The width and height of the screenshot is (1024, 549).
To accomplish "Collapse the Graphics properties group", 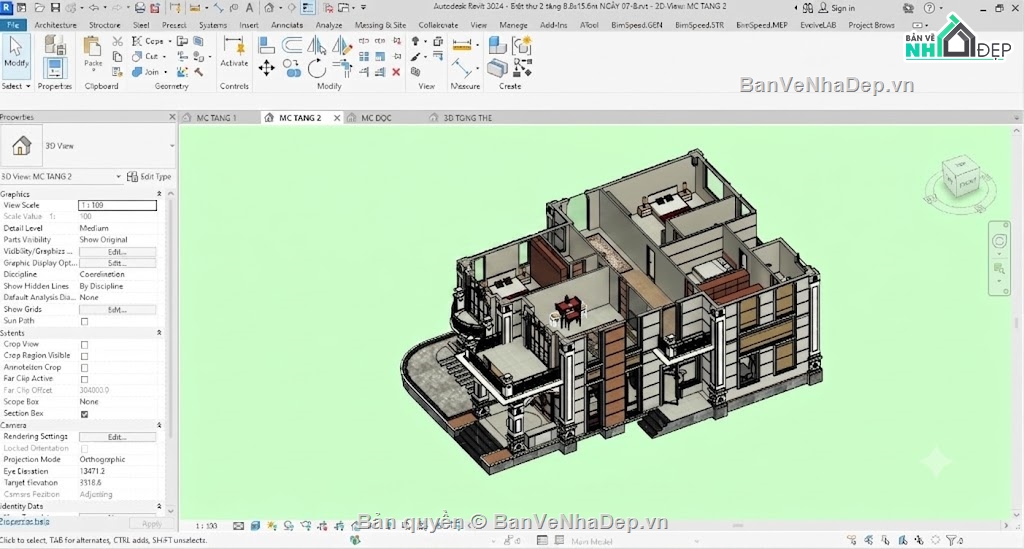I will point(159,194).
